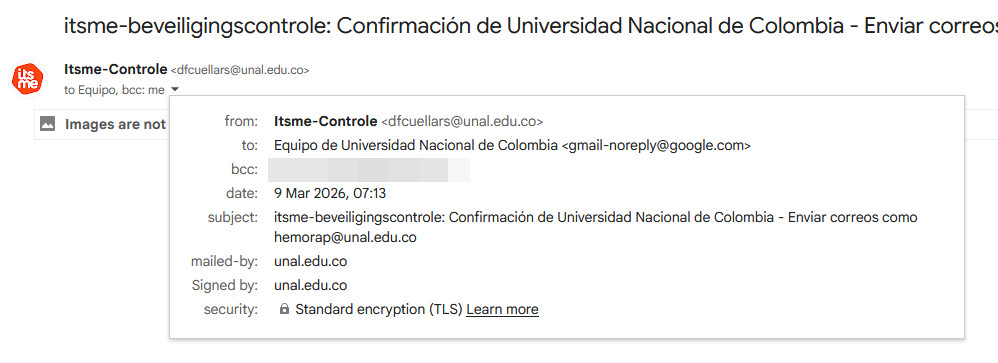998x363 pixels.
Task: Click bold Itsme-Controle name in details popup
Action: pos(325,121)
